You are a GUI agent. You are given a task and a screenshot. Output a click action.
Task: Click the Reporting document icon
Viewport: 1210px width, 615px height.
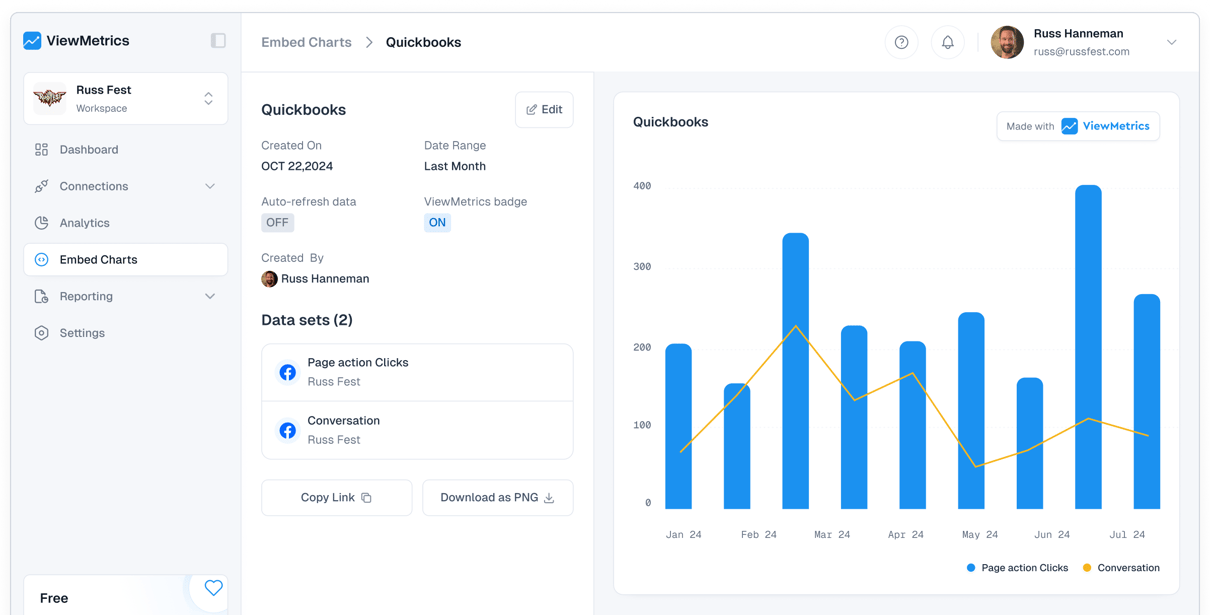[x=41, y=296]
